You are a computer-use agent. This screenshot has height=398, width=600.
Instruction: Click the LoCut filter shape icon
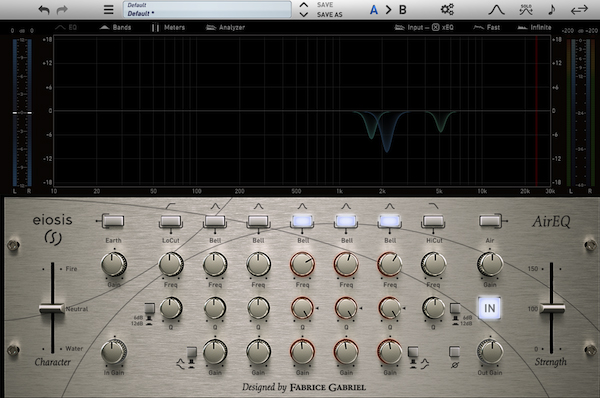171,206
